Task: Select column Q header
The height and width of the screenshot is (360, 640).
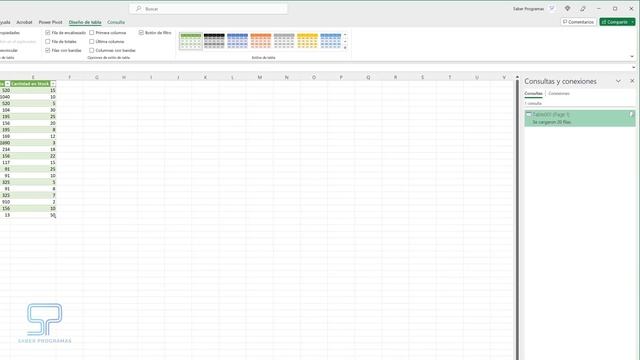Action: click(368, 77)
